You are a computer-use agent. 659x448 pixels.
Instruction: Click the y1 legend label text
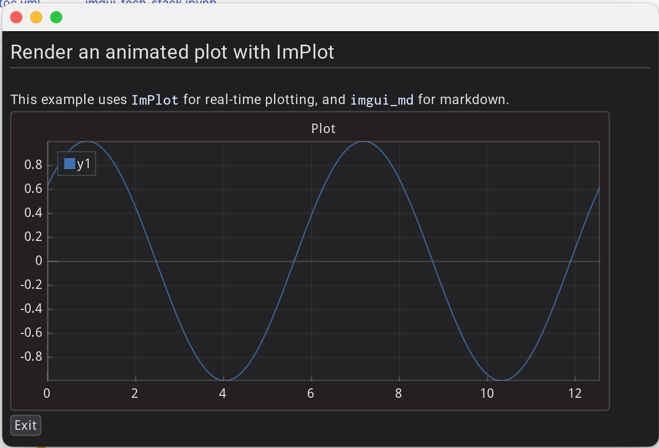tap(84, 163)
